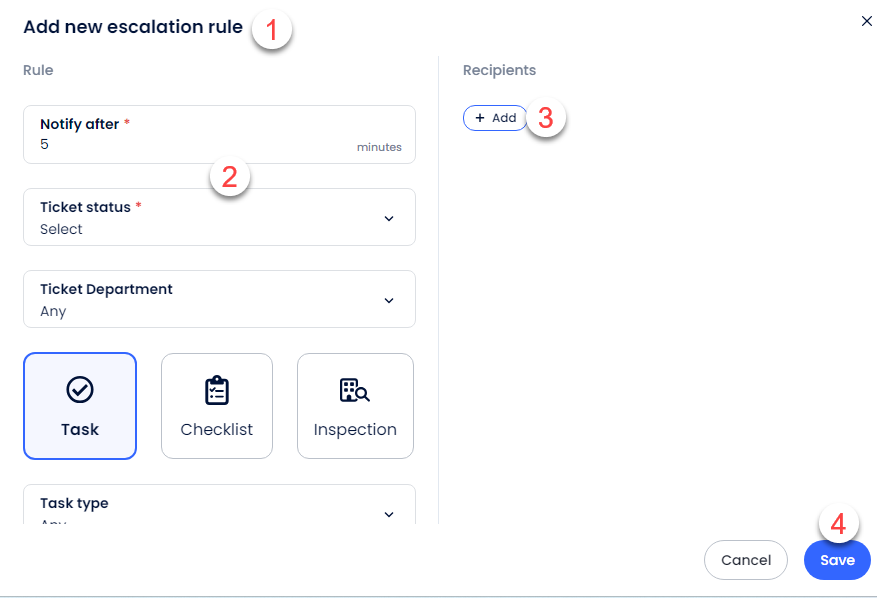Screen dimensions: 877x598
Task: Click the Select placeholder under Ticket status
Action: [62, 229]
